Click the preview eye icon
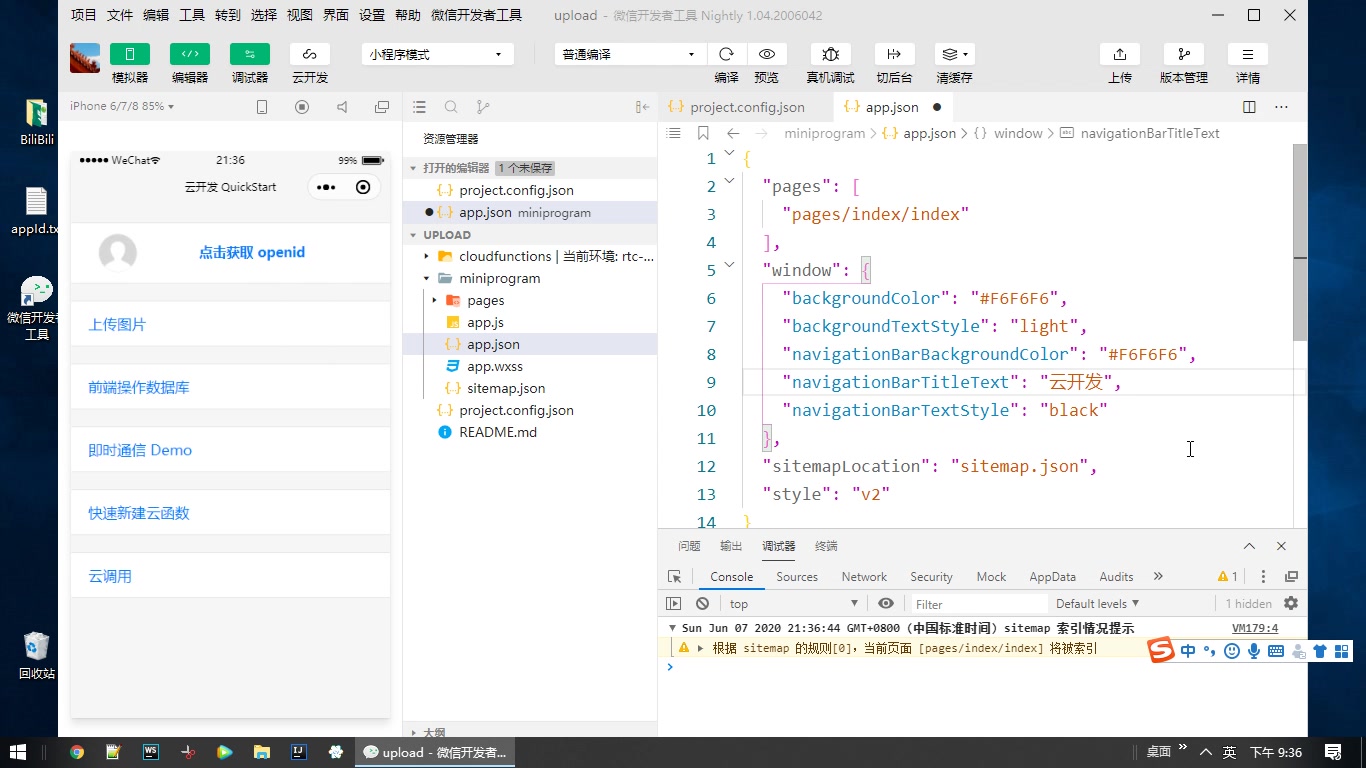The height and width of the screenshot is (768, 1366). 767,54
